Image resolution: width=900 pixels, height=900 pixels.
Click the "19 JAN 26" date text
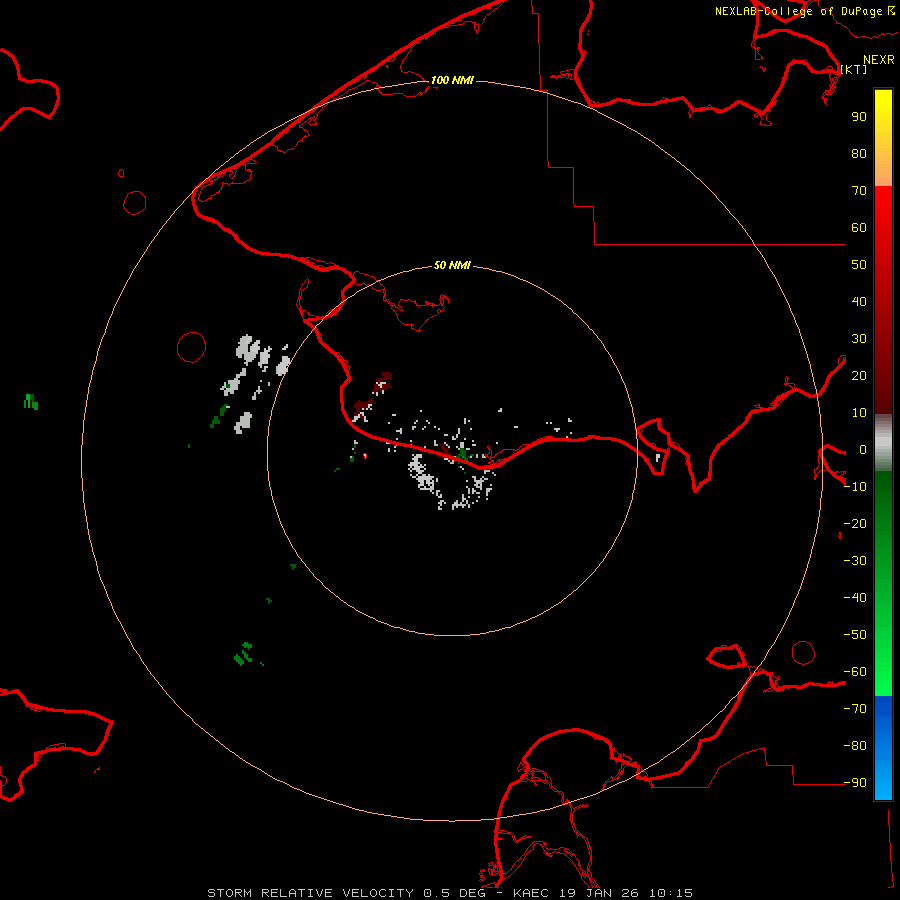pyautogui.click(x=599, y=893)
